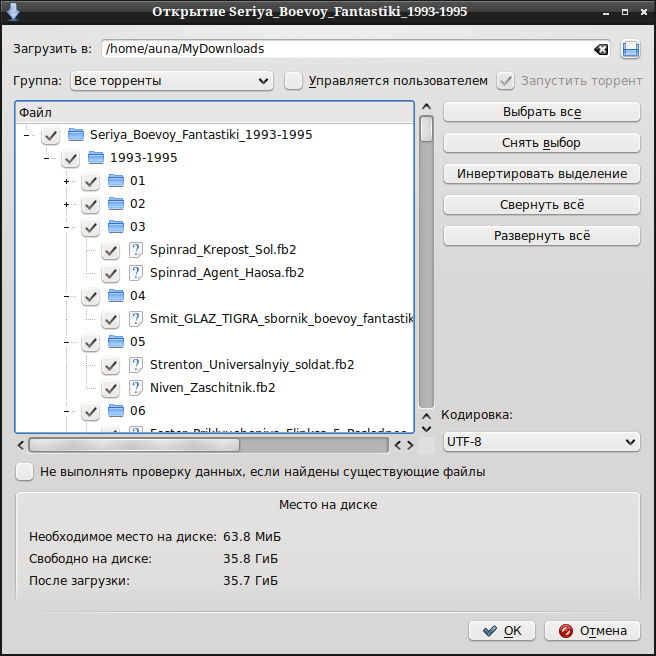
Task: Collapse folder 04 tree node
Action: (x=67, y=296)
